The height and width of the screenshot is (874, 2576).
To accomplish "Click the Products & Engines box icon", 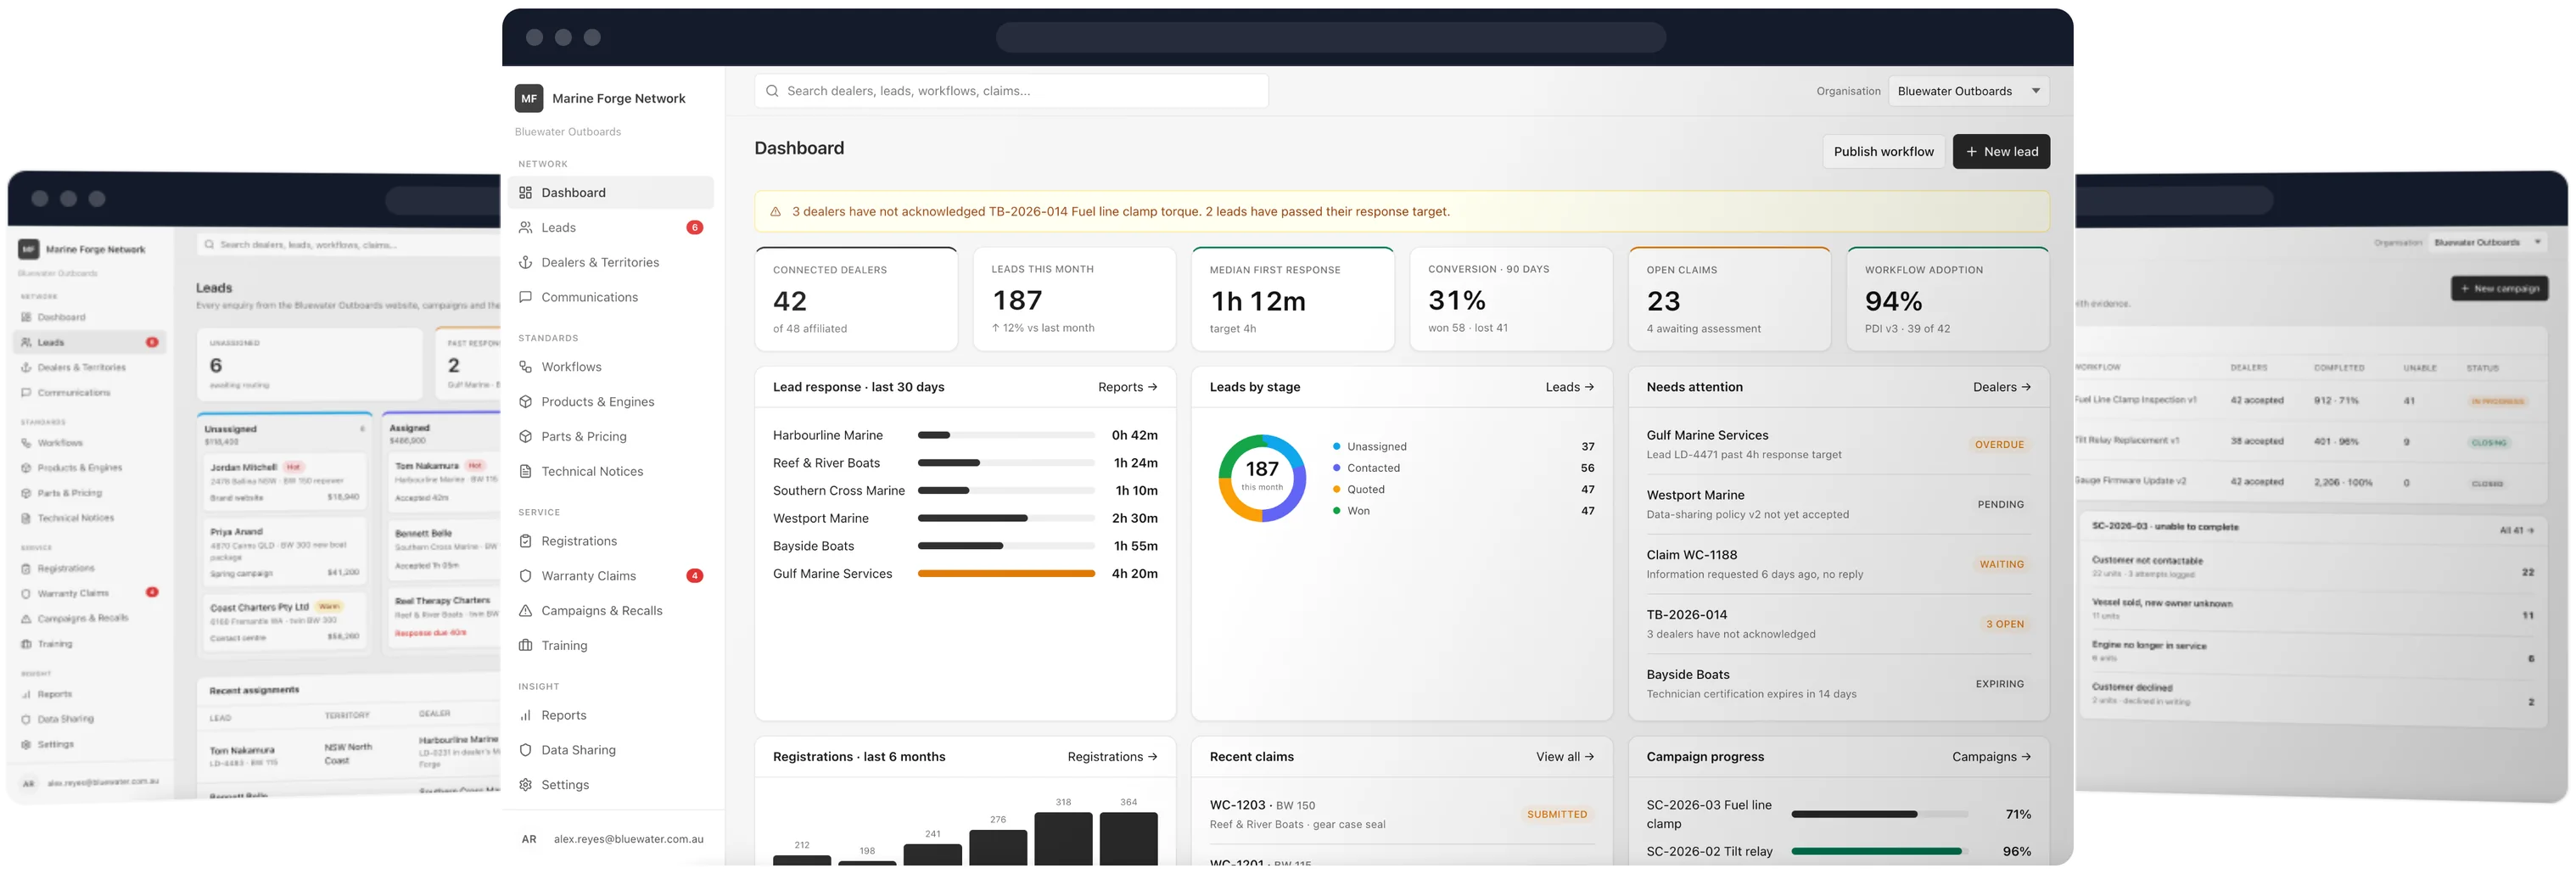I will tap(525, 402).
